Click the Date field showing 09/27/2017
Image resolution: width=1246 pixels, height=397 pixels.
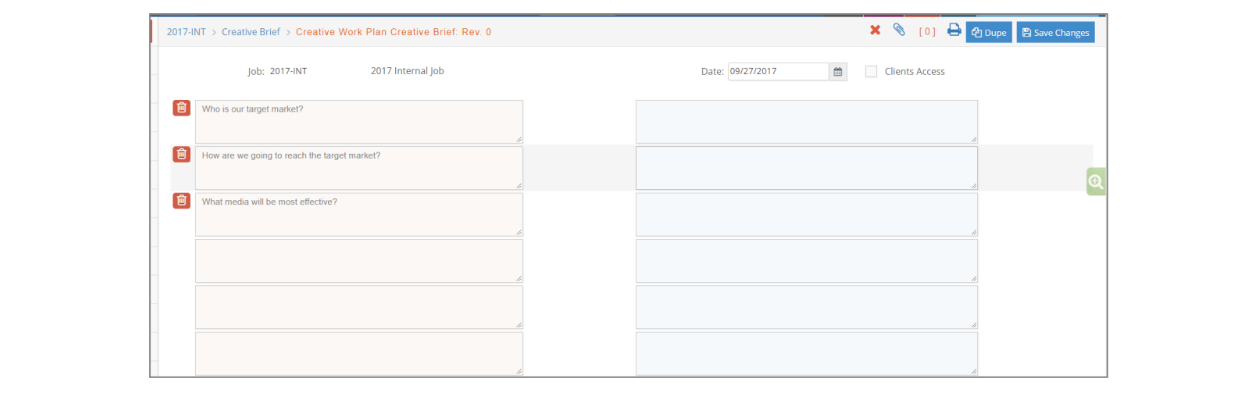coord(778,72)
